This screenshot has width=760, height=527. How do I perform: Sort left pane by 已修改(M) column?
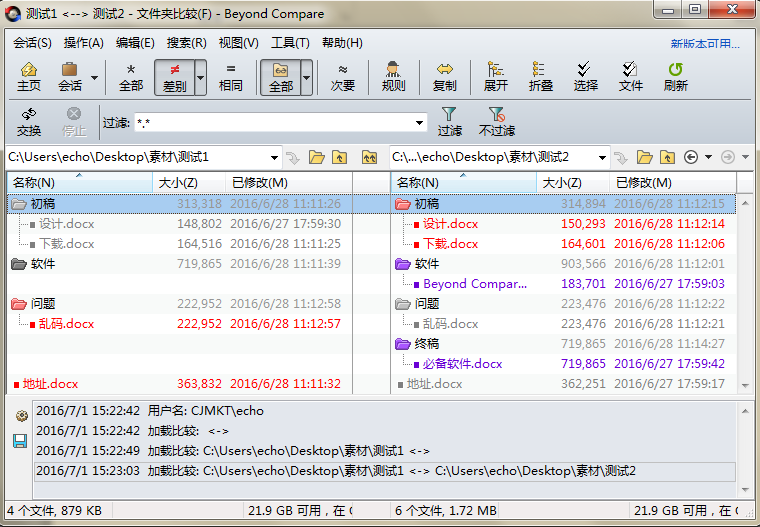coord(289,183)
